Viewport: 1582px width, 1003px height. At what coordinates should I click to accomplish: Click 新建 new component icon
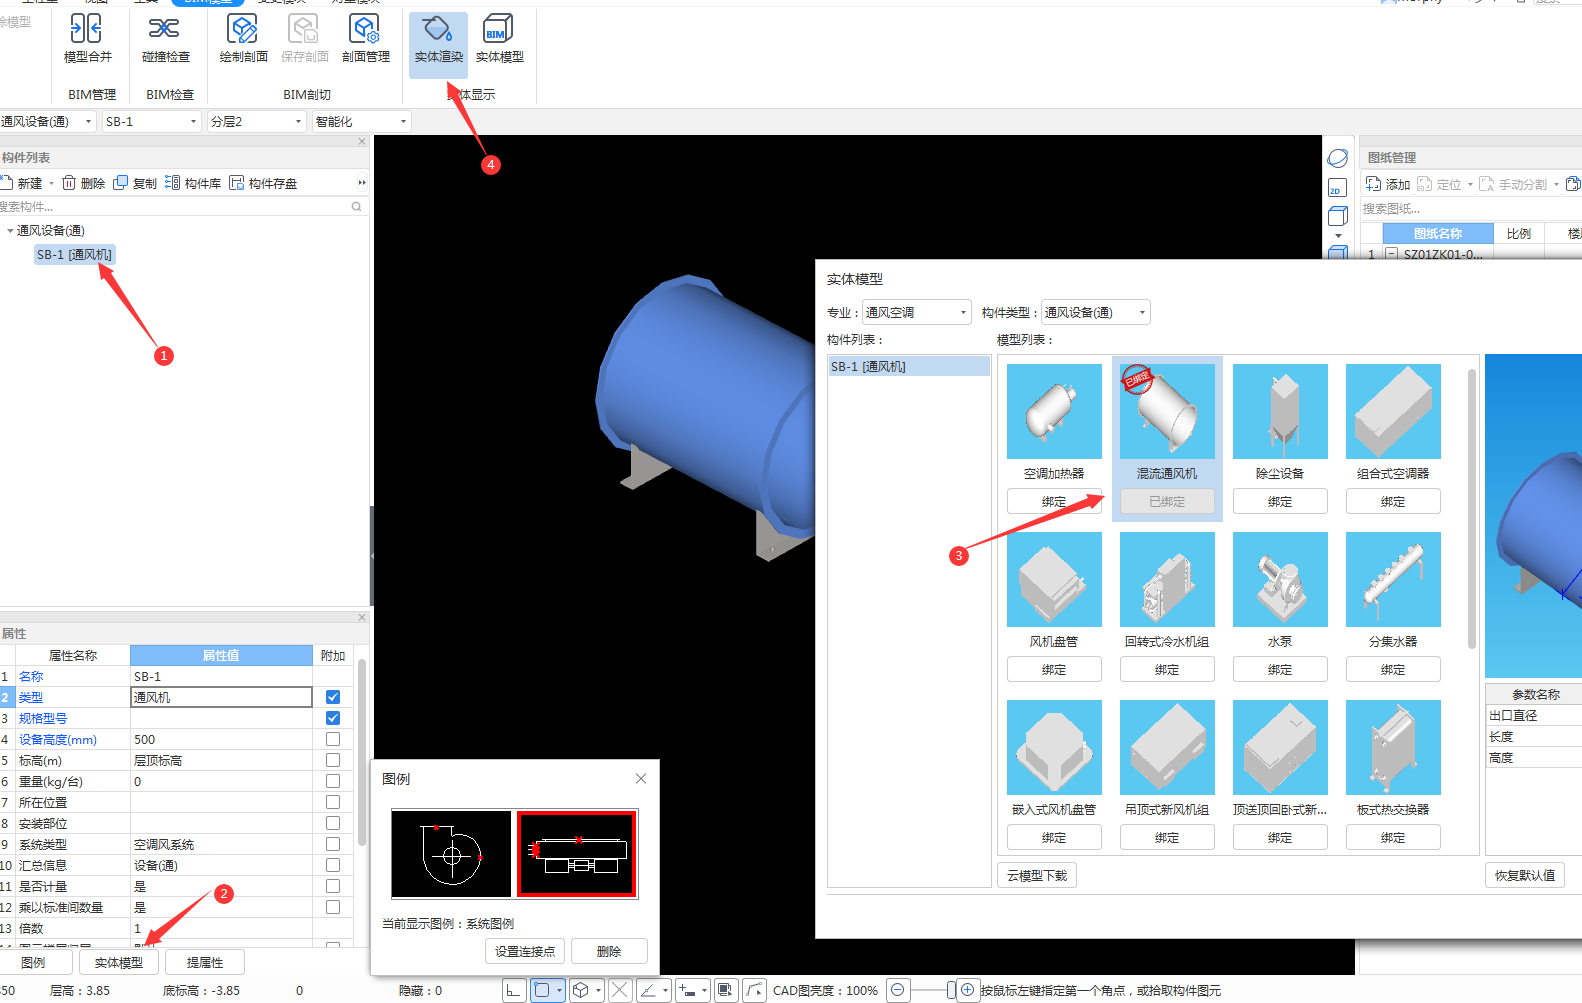point(22,183)
